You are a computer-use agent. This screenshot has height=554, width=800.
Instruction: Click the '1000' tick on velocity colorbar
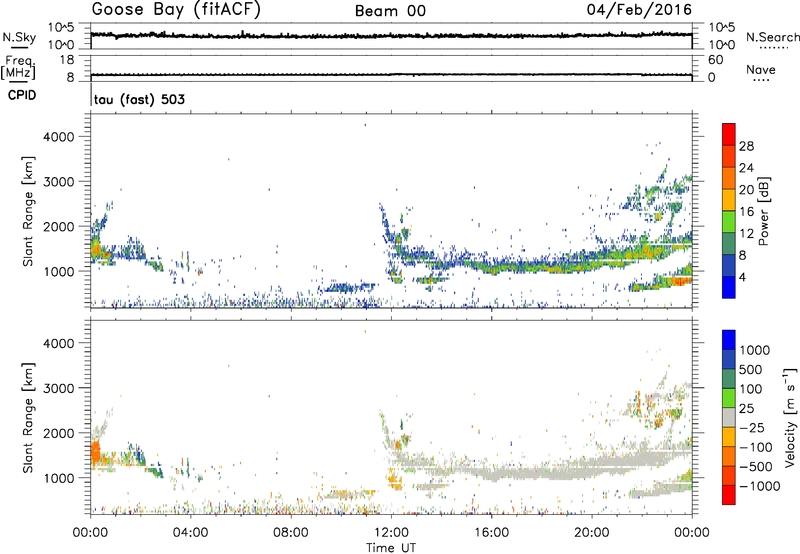pos(754,350)
